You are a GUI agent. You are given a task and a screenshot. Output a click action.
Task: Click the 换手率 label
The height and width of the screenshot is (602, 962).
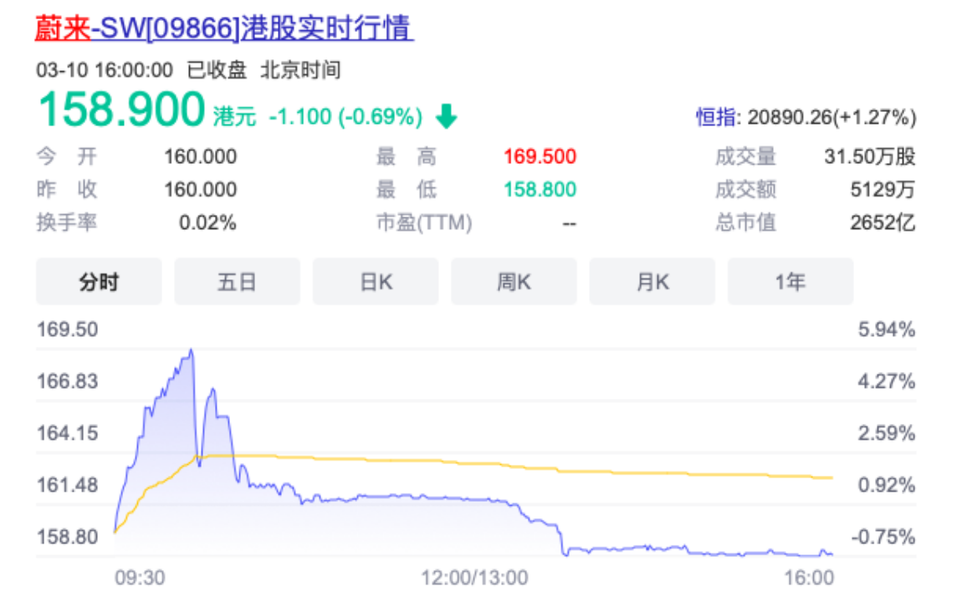point(67,222)
